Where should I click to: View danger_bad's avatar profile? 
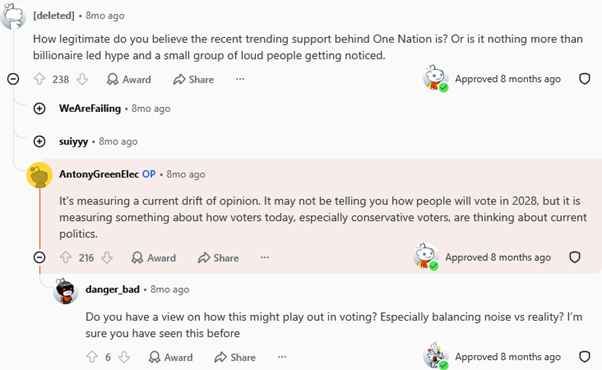click(x=66, y=291)
